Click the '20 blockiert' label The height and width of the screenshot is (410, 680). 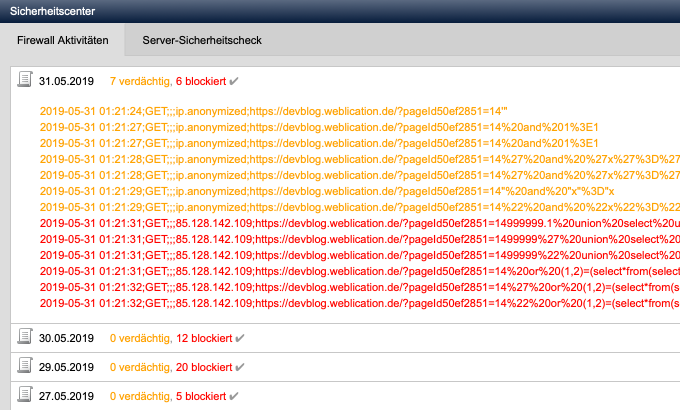[204, 367]
